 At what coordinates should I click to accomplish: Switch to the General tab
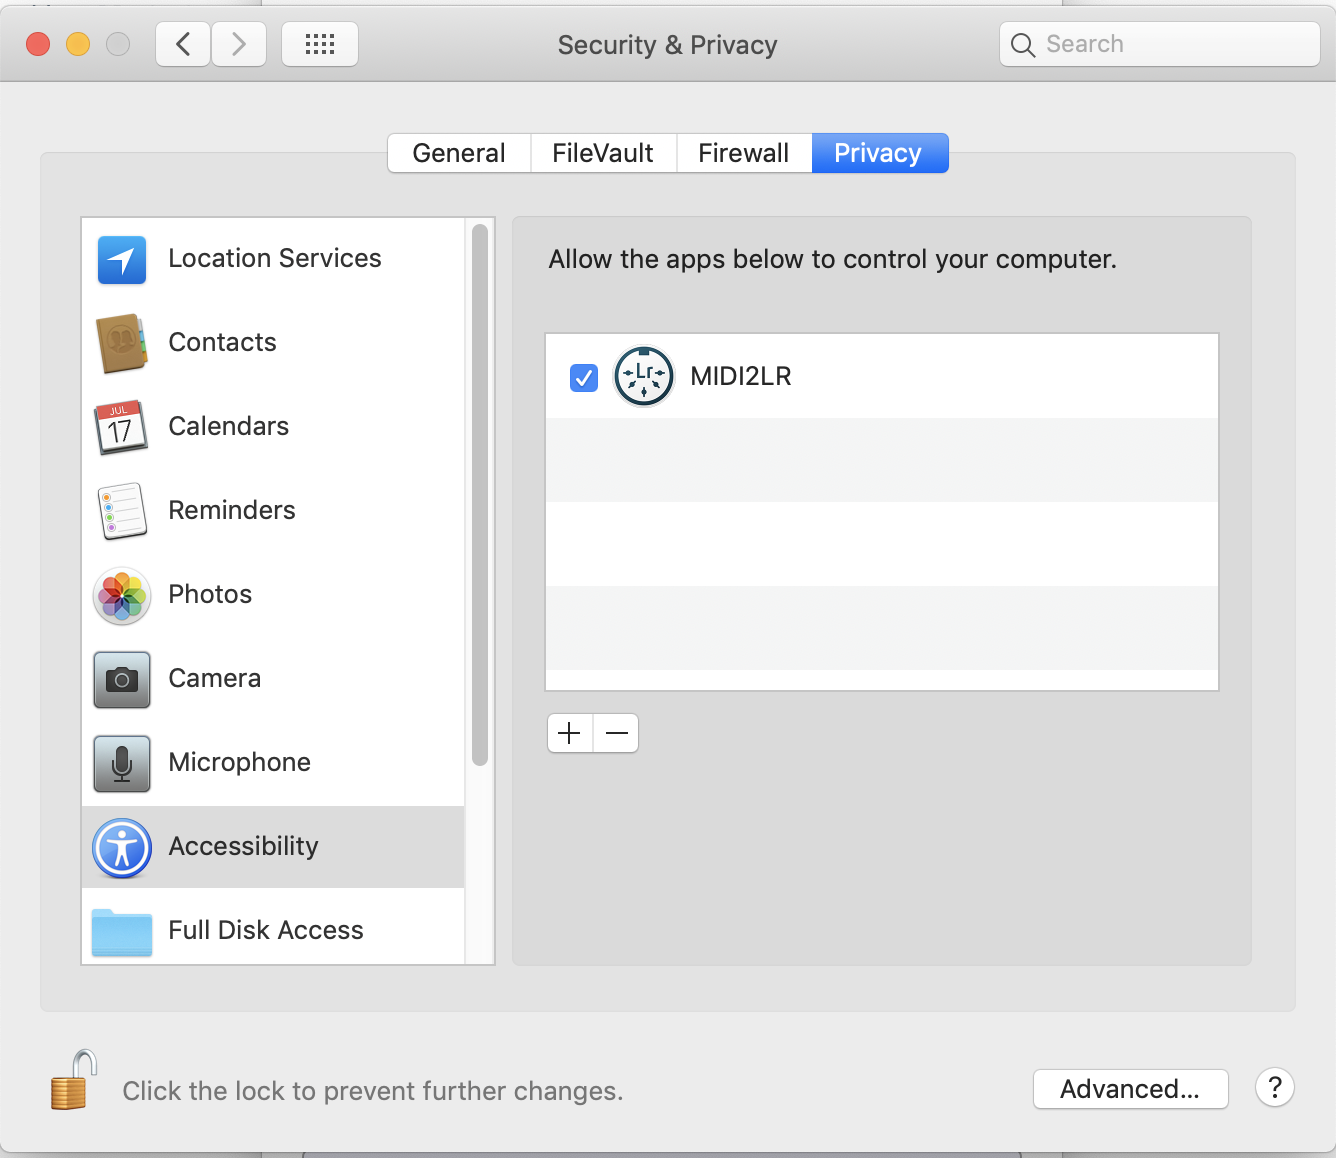tap(459, 153)
